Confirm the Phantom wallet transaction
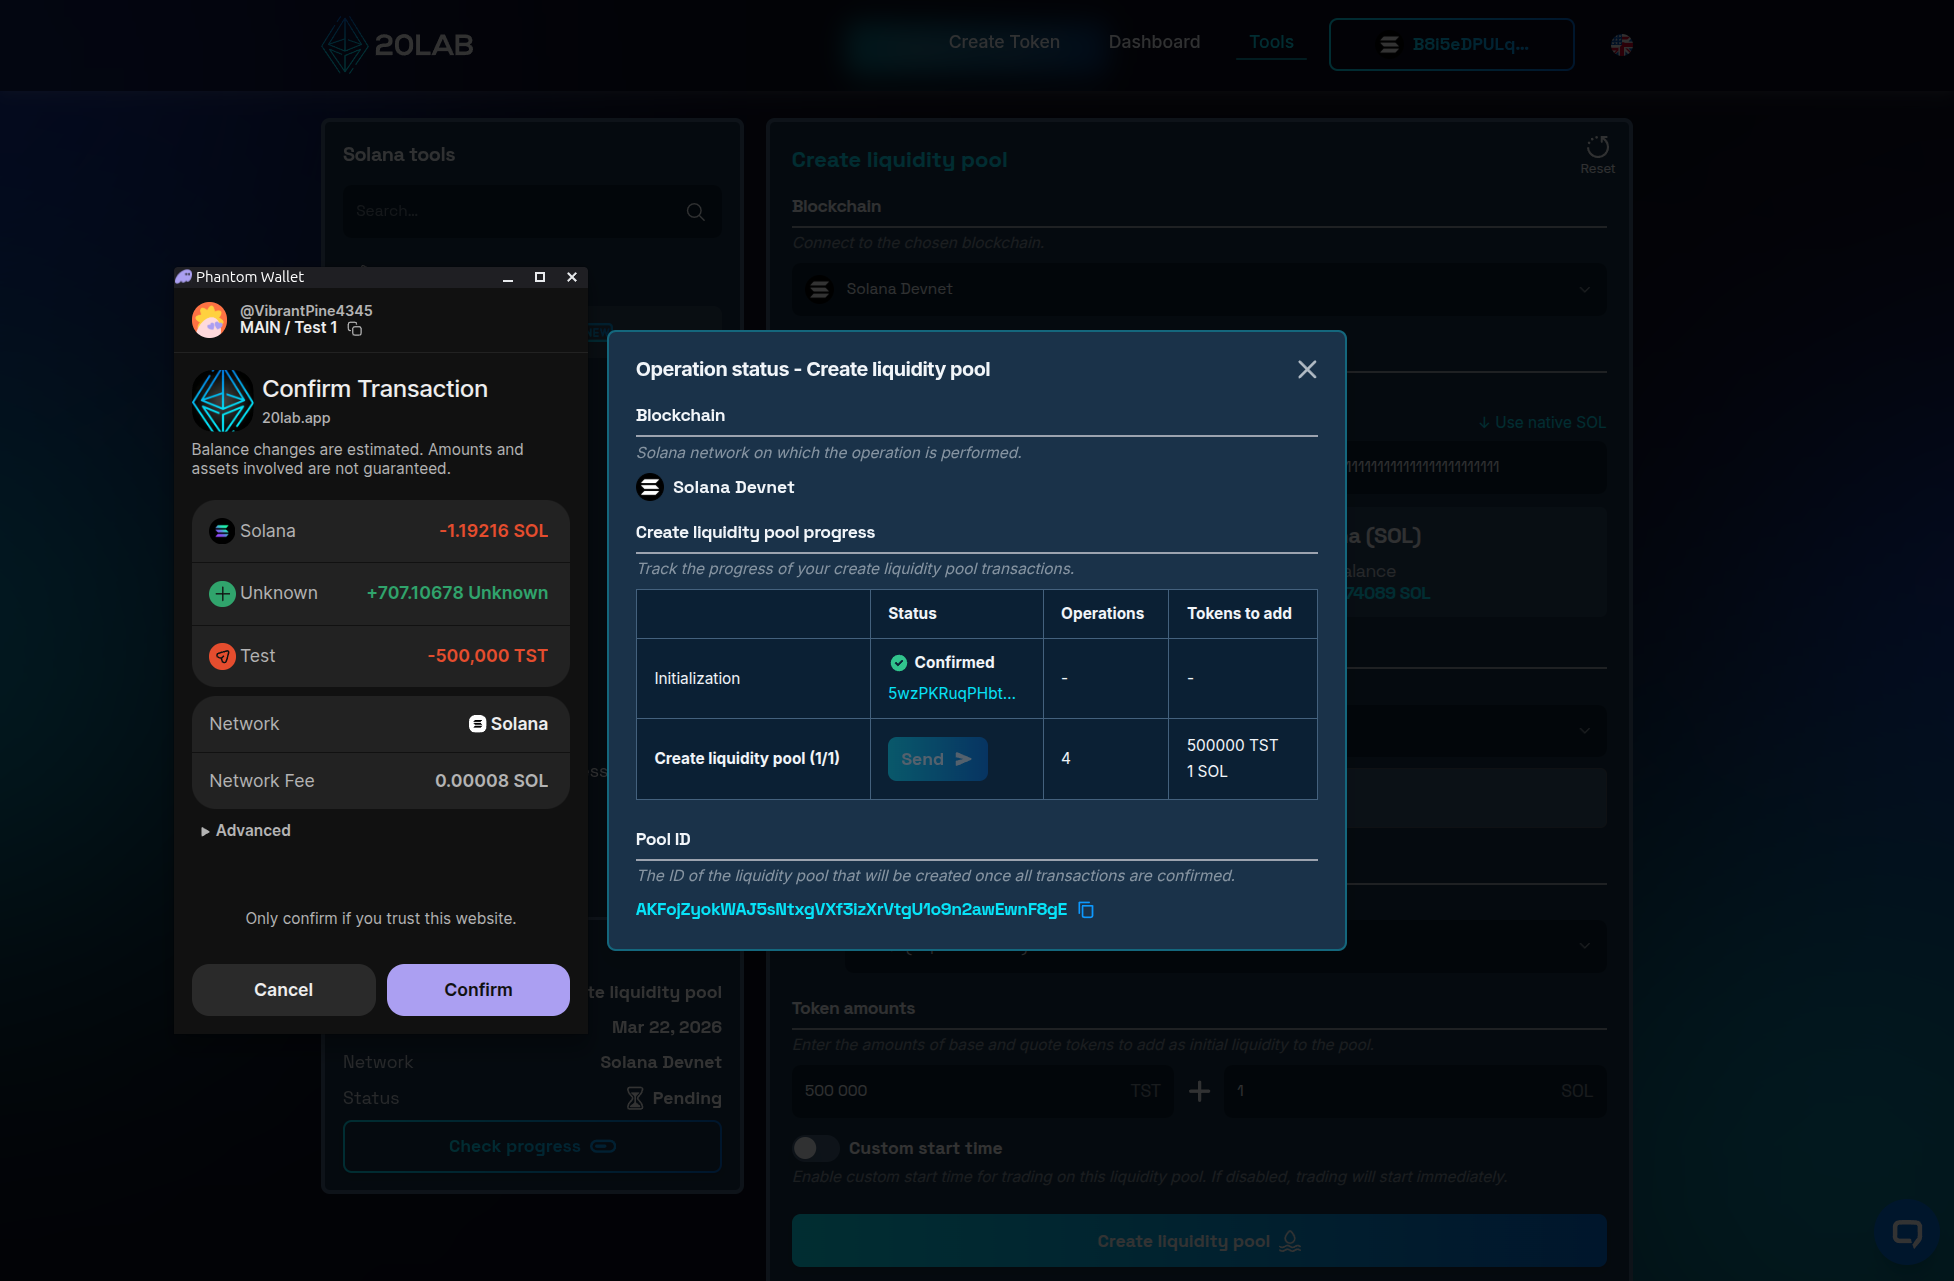1954x1281 pixels. point(478,990)
